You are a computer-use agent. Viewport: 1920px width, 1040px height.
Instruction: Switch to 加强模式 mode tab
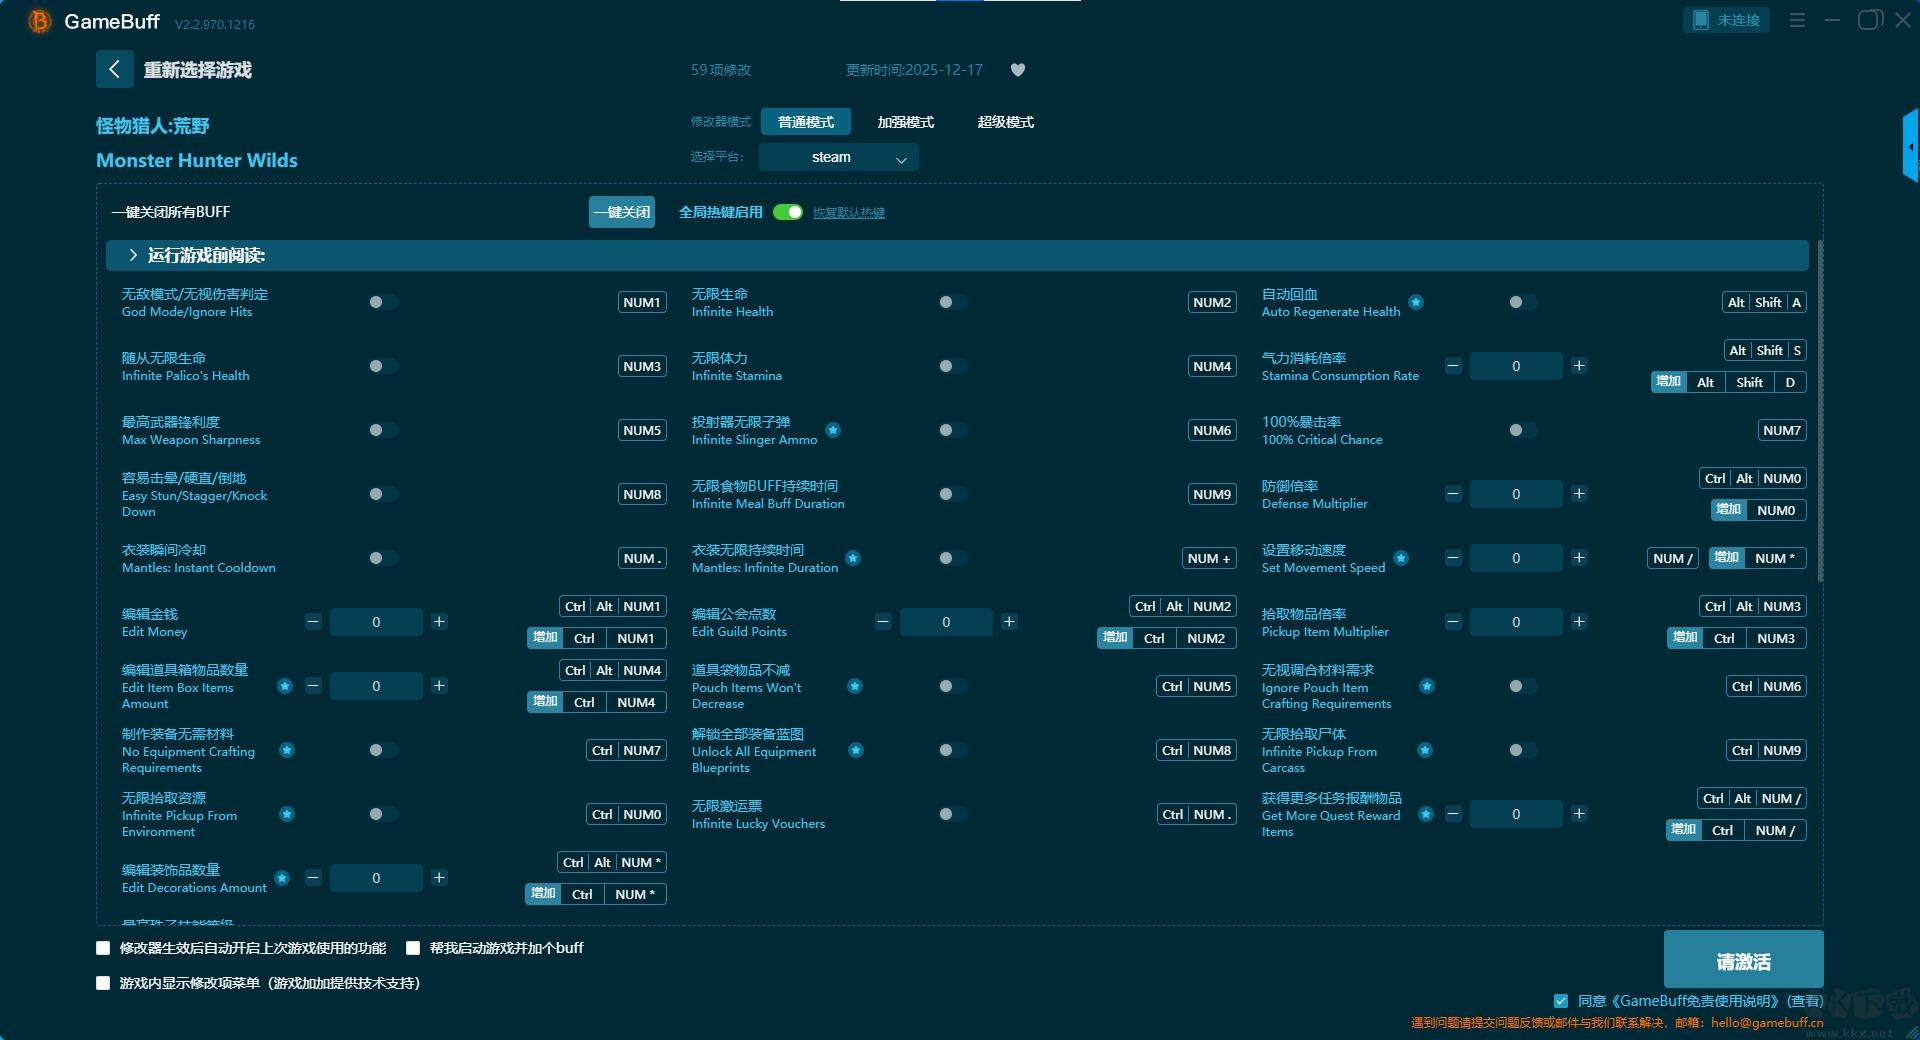[905, 122]
